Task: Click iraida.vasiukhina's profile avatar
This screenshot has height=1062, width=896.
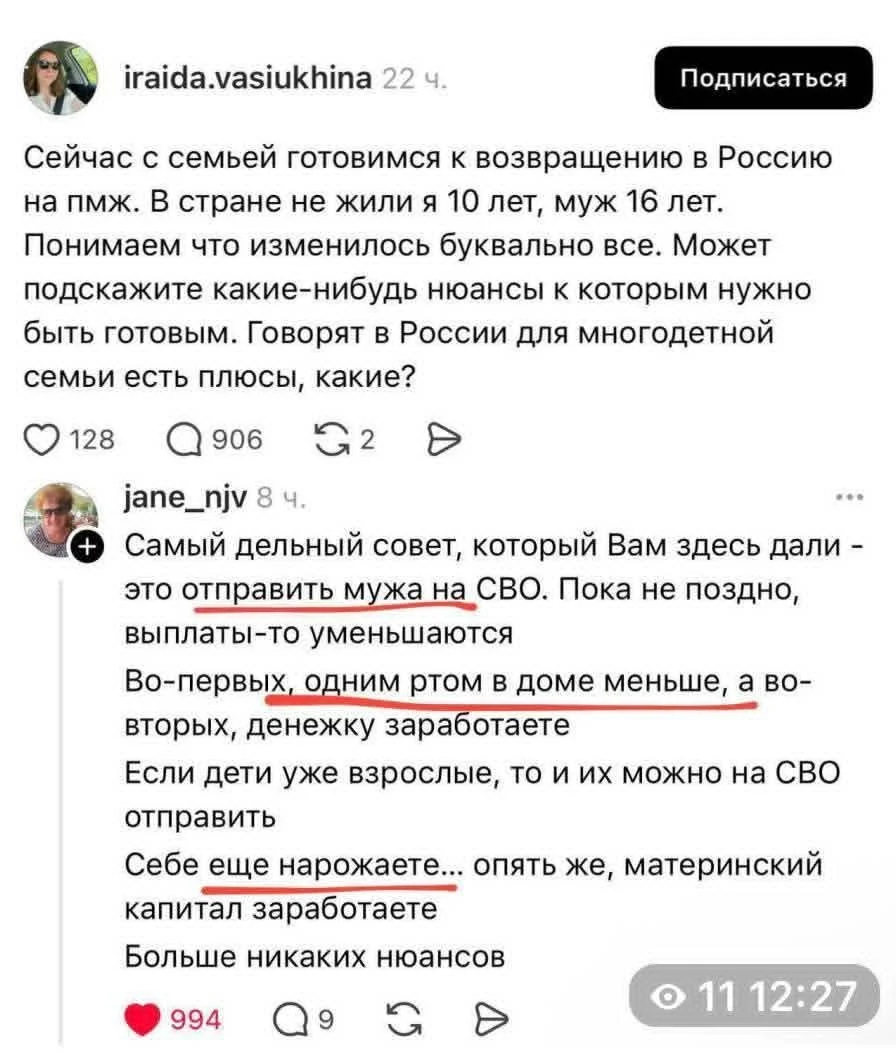Action: pyautogui.click(x=60, y=77)
